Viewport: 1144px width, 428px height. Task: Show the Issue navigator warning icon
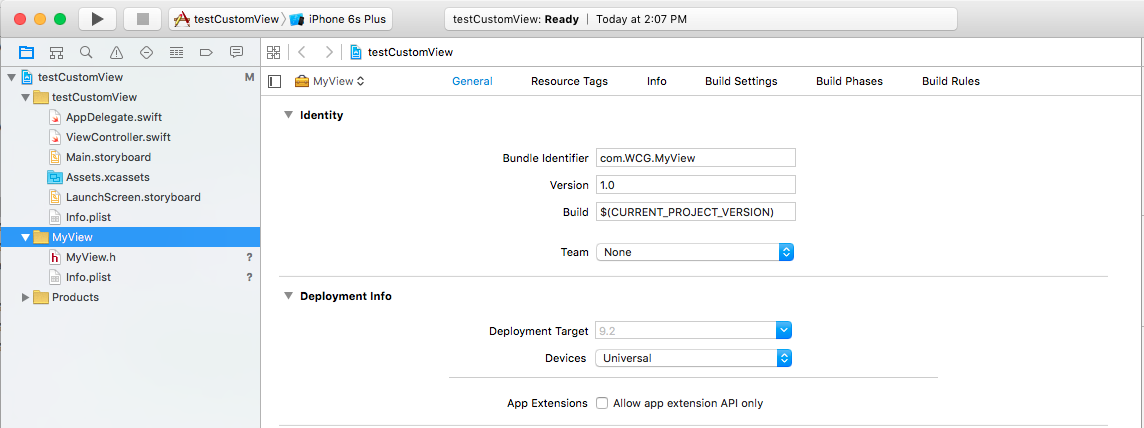click(x=116, y=52)
